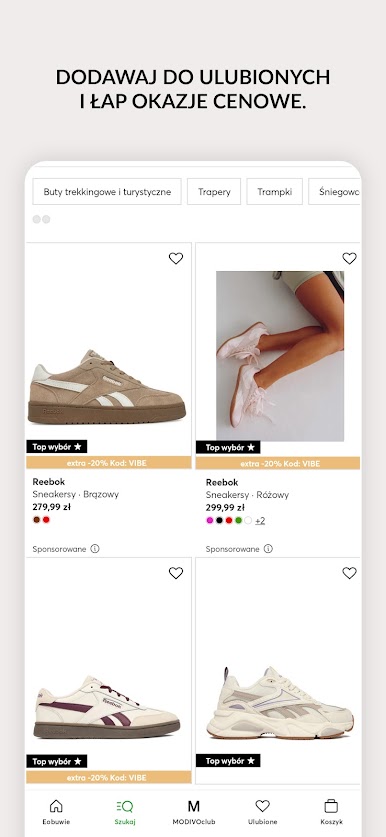The image size is (386, 837).
Task: Select Buty trekkingowe i turystyczne filter
Action: click(107, 192)
